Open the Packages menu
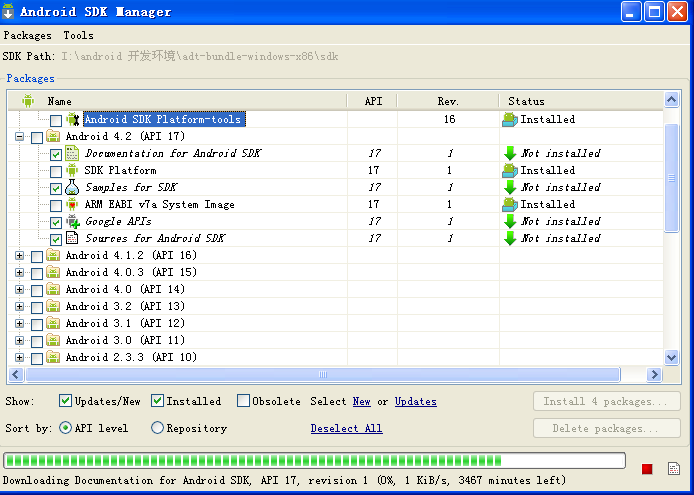Image resolution: width=694 pixels, height=495 pixels. (x=27, y=35)
